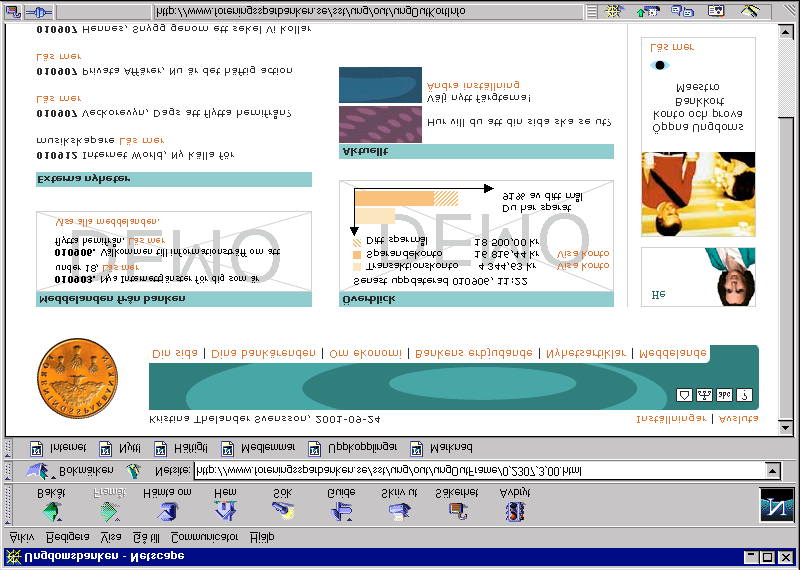Click the Netscape N logo
Screen dimensions: 800x570
[777, 504]
